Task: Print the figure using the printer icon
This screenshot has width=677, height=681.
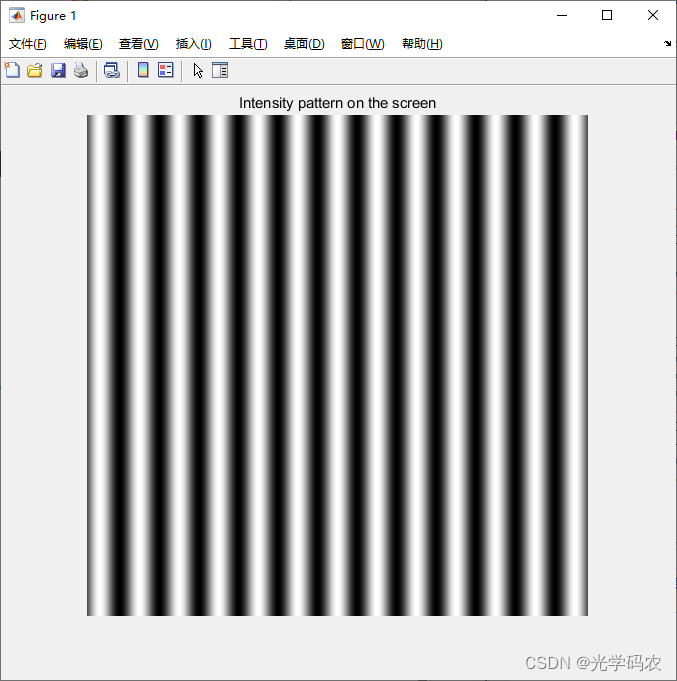Action: click(81, 70)
